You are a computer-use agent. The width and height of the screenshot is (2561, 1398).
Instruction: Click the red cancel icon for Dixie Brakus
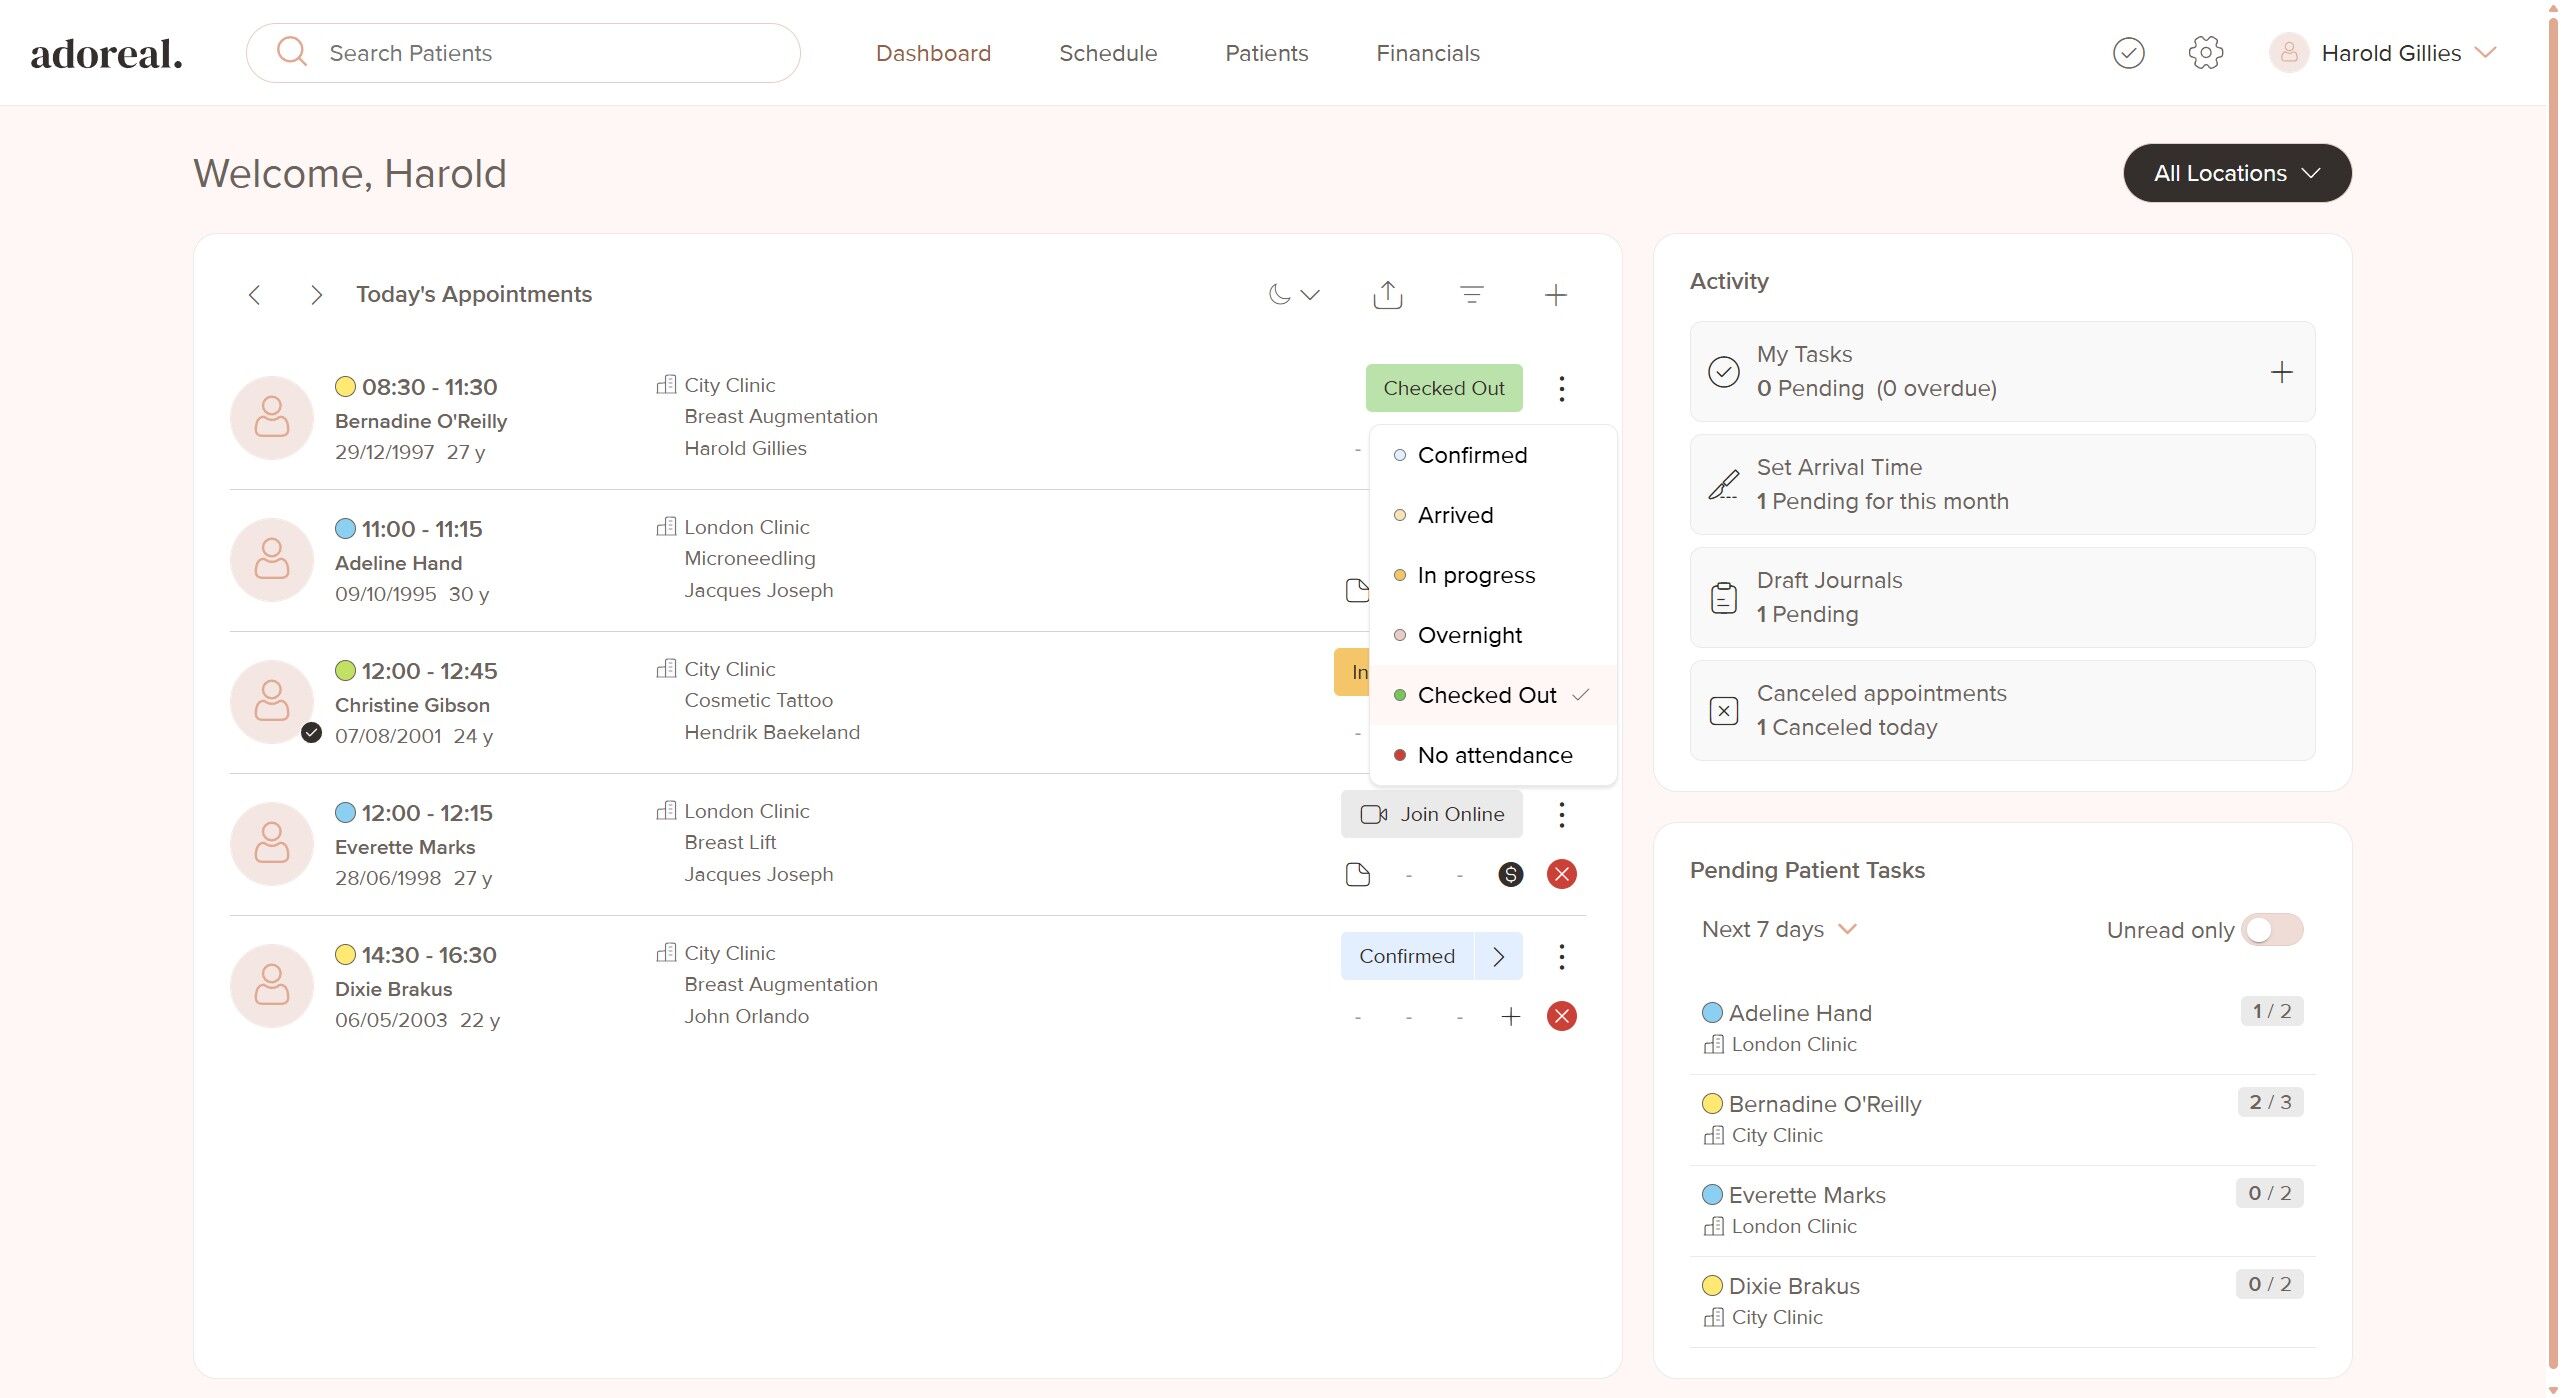(1561, 1017)
